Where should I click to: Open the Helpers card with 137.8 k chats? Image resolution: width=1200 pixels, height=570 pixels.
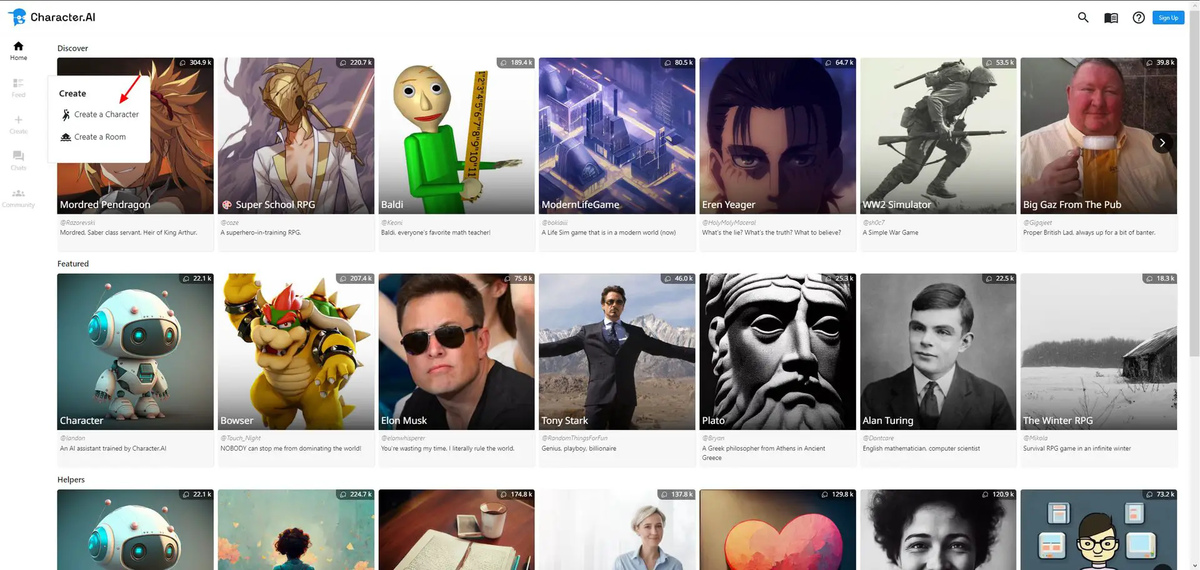click(x=617, y=530)
